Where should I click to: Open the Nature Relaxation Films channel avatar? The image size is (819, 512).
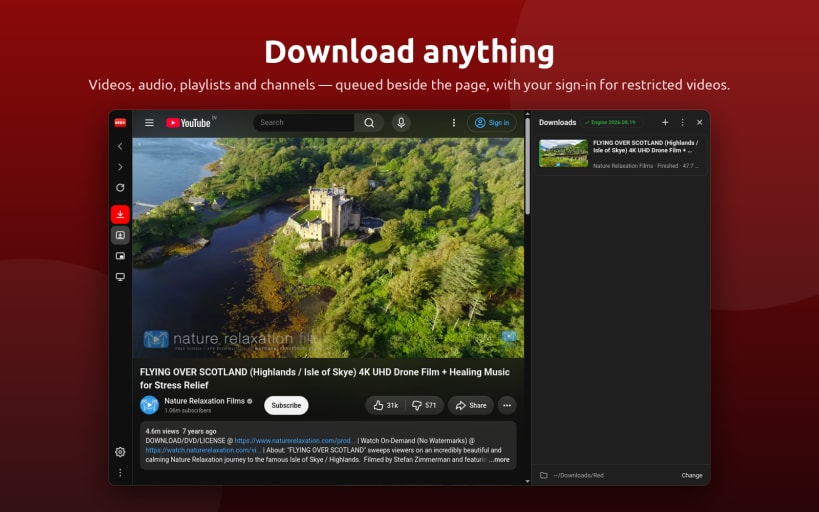coord(149,405)
